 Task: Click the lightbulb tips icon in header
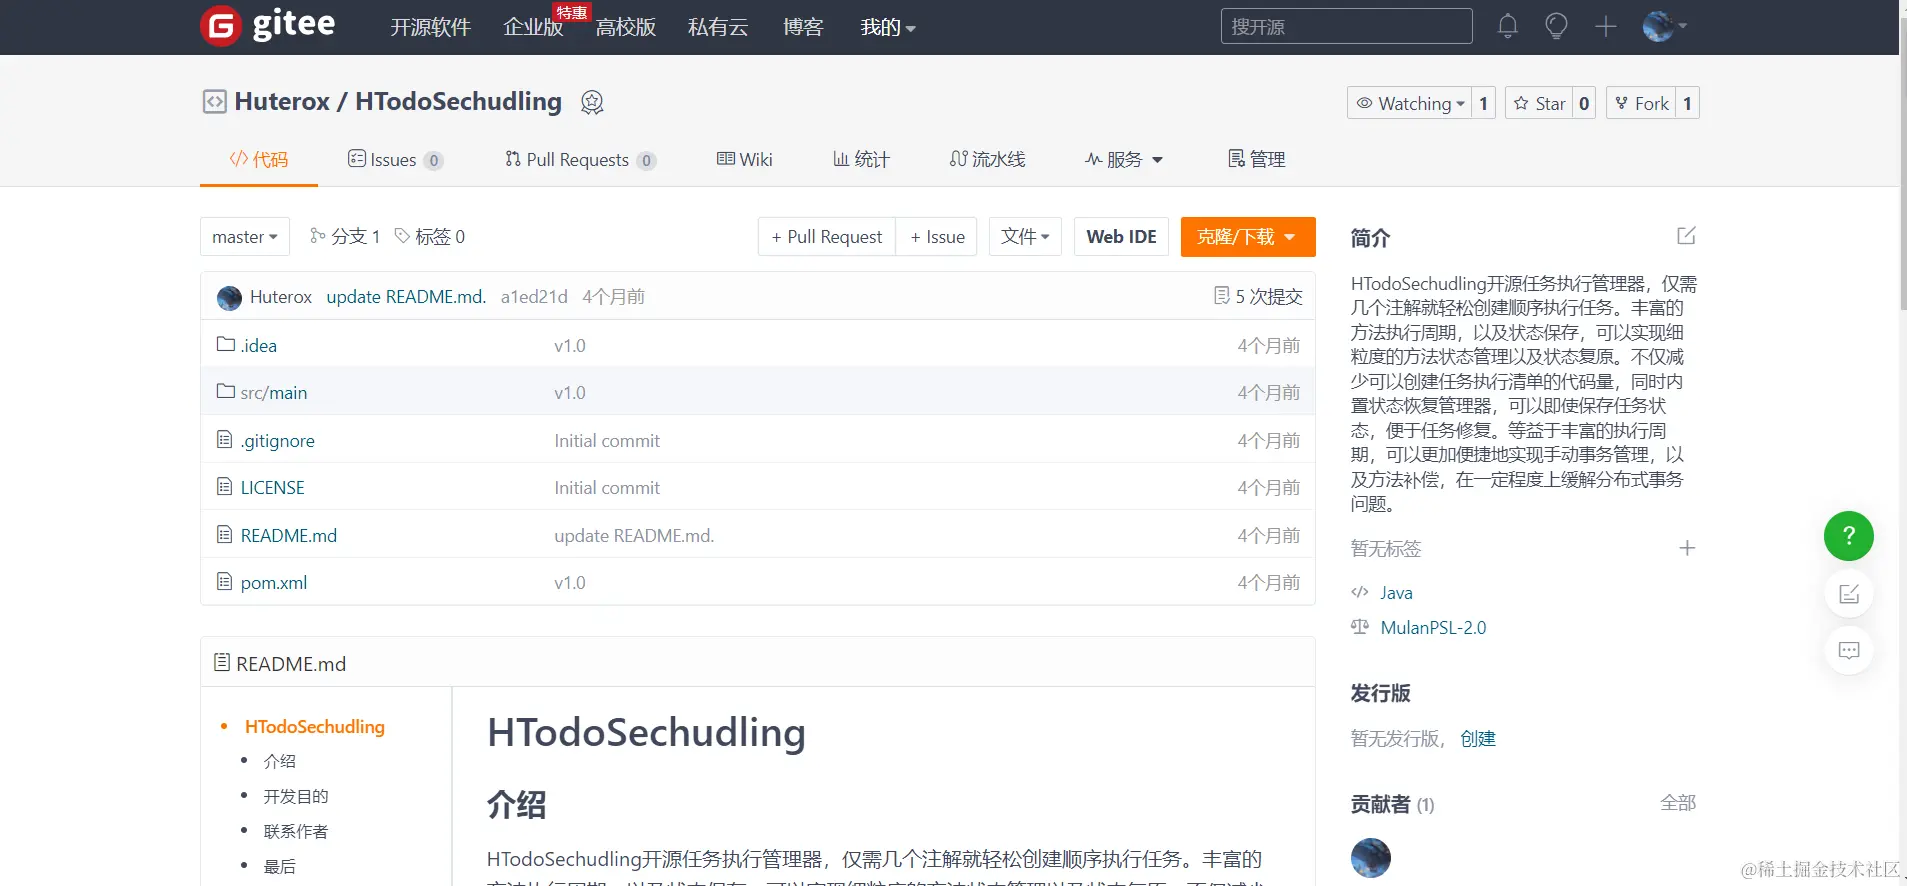[x=1556, y=26]
